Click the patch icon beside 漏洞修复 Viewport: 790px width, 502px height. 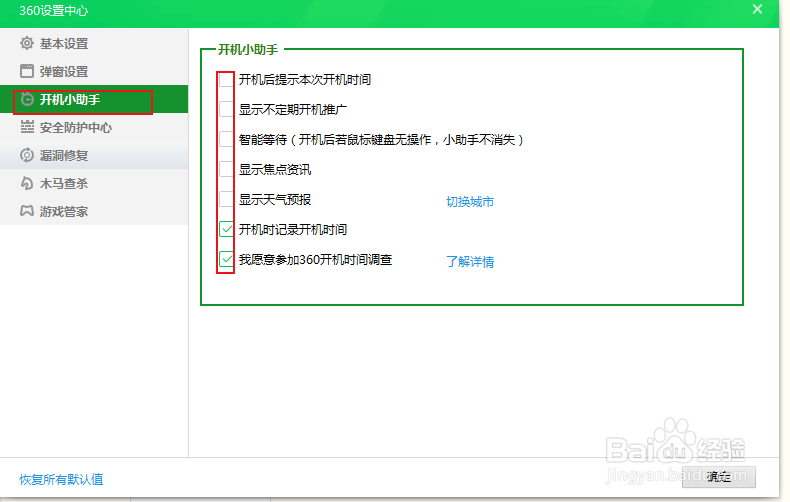point(27,155)
